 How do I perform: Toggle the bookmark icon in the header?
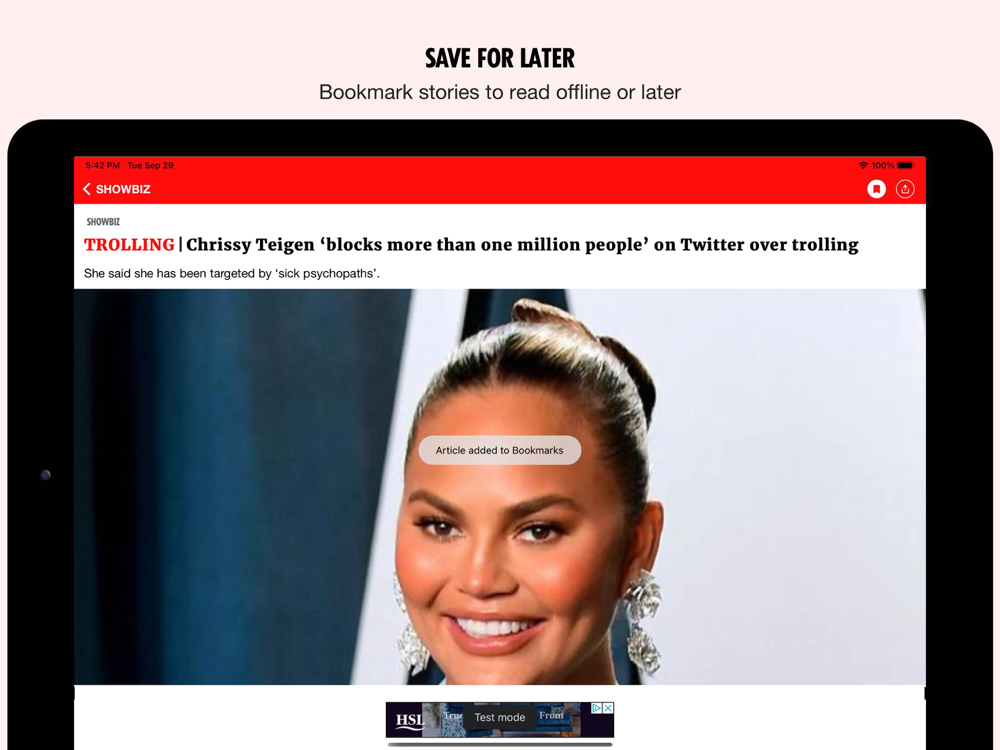tap(876, 189)
